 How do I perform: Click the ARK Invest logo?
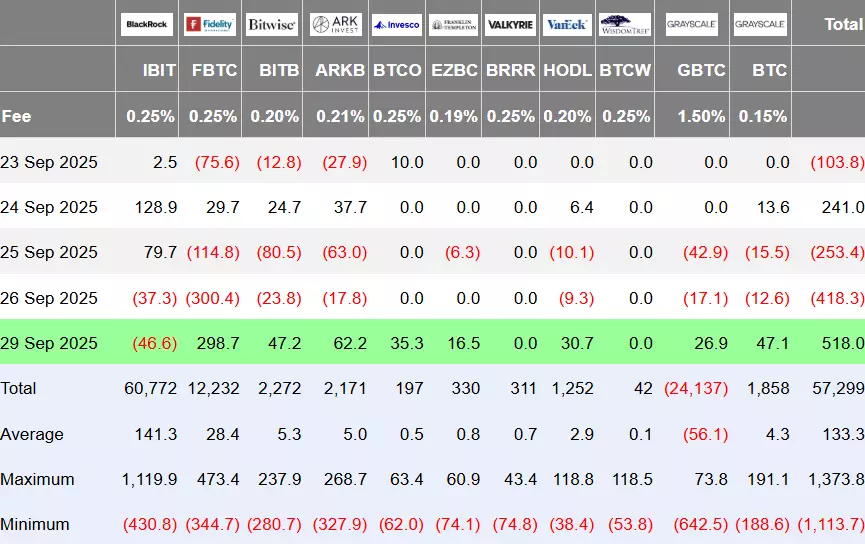pyautogui.click(x=335, y=24)
